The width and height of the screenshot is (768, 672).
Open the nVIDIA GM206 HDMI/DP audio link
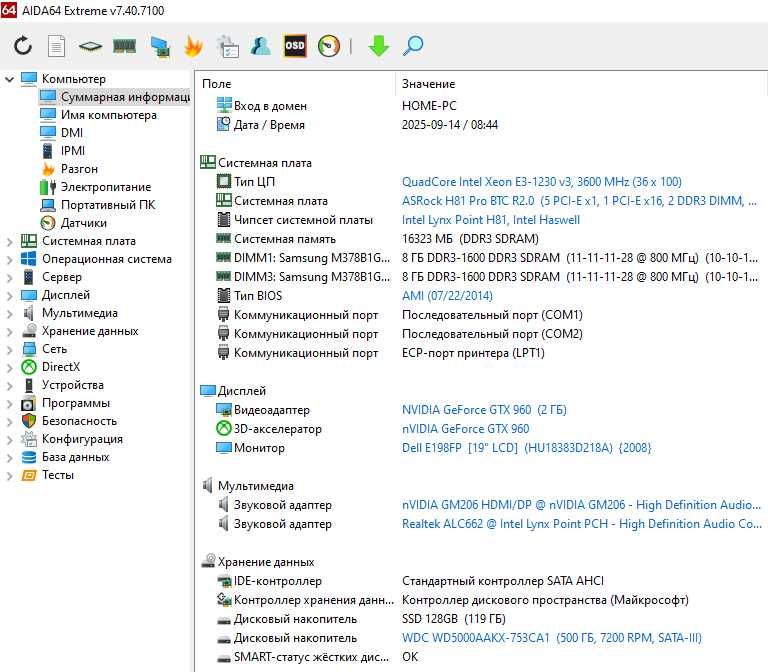[x=581, y=505]
